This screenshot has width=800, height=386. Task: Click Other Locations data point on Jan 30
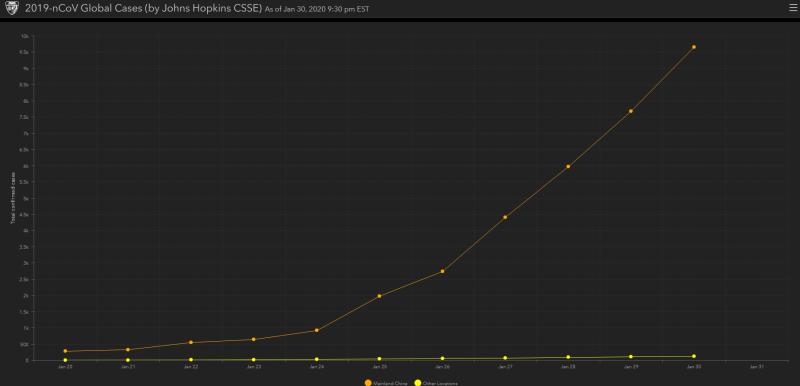(x=694, y=356)
